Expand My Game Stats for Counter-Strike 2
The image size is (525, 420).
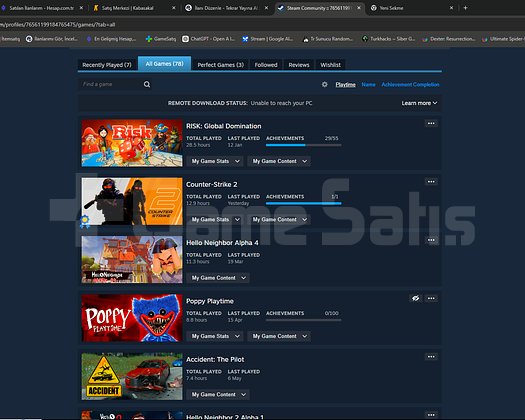pos(216,219)
